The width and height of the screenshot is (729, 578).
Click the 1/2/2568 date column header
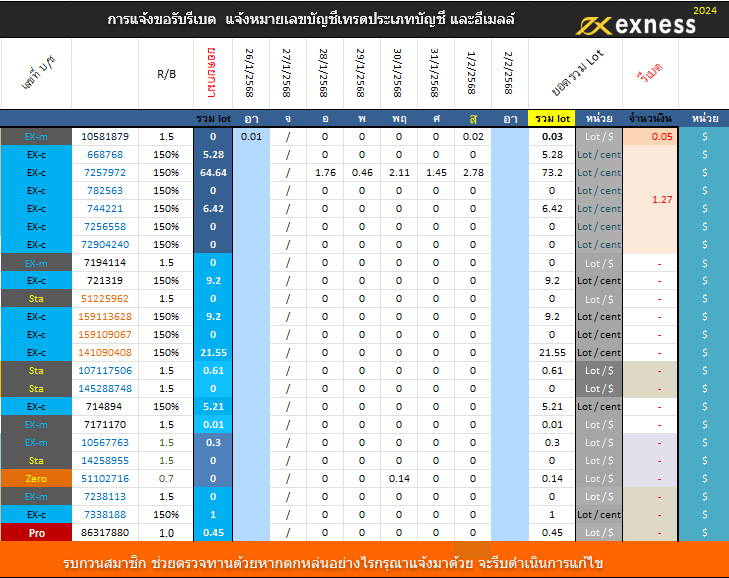pos(472,73)
